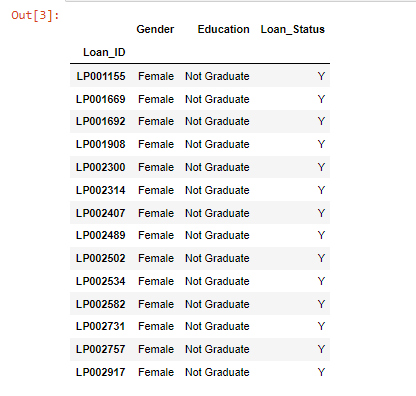Click Not Graduate in the LP002314 row
This screenshot has width=416, height=396.
click(x=217, y=190)
